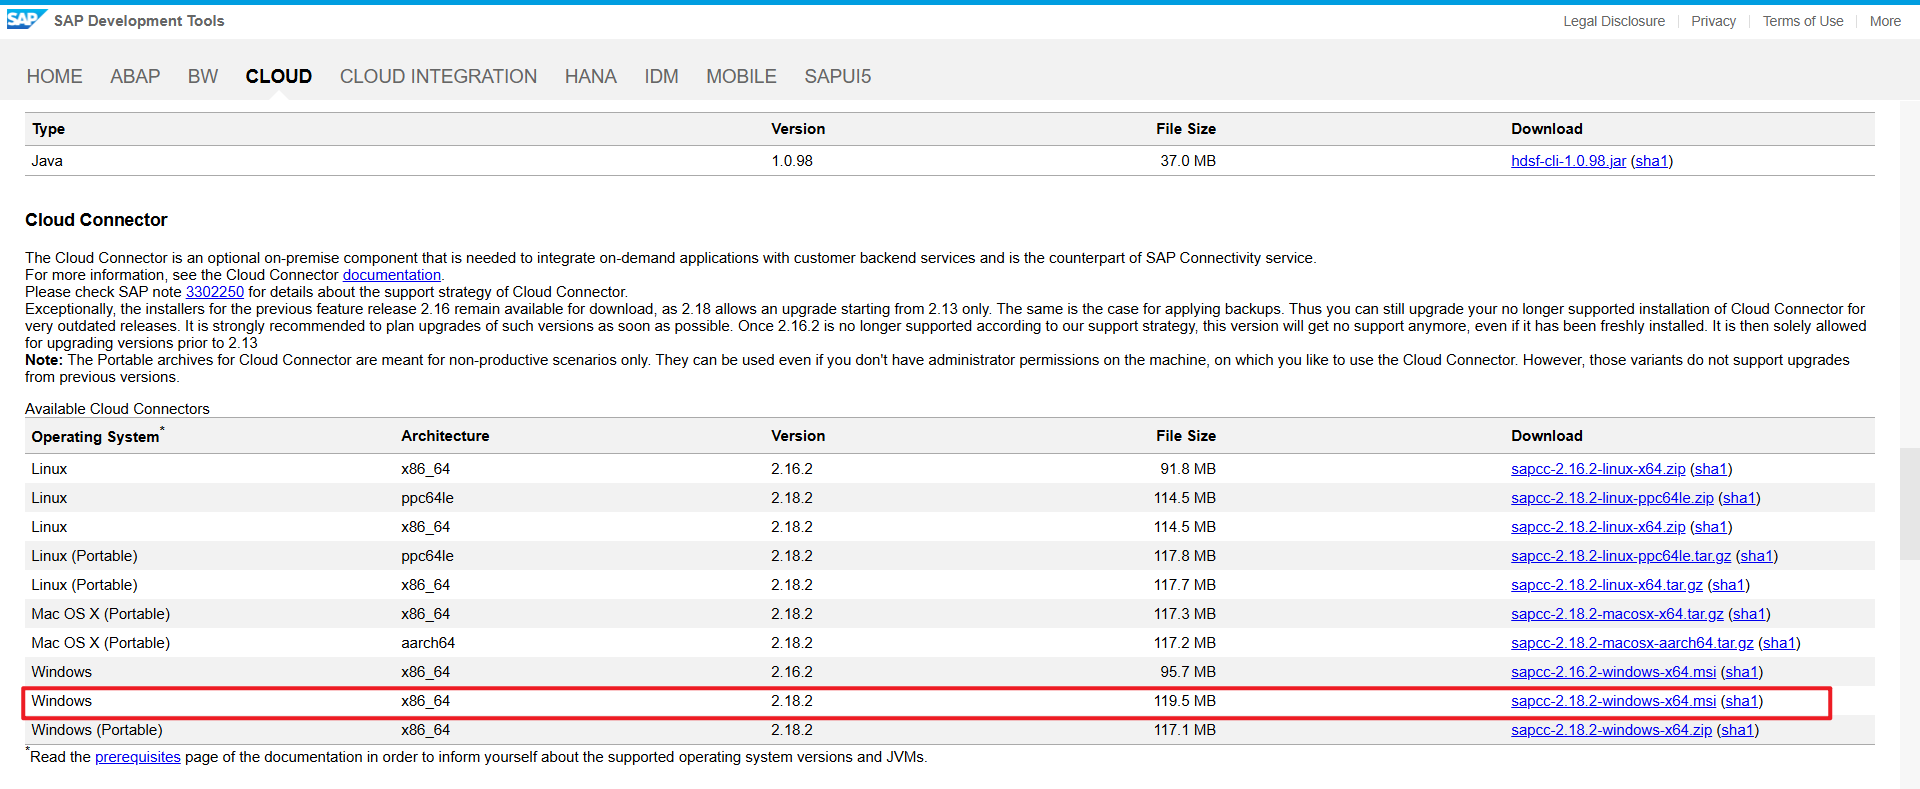1920x789 pixels.
Task: Download sapcc-2.18.2-windows-x64.zip
Action: click(1611, 730)
